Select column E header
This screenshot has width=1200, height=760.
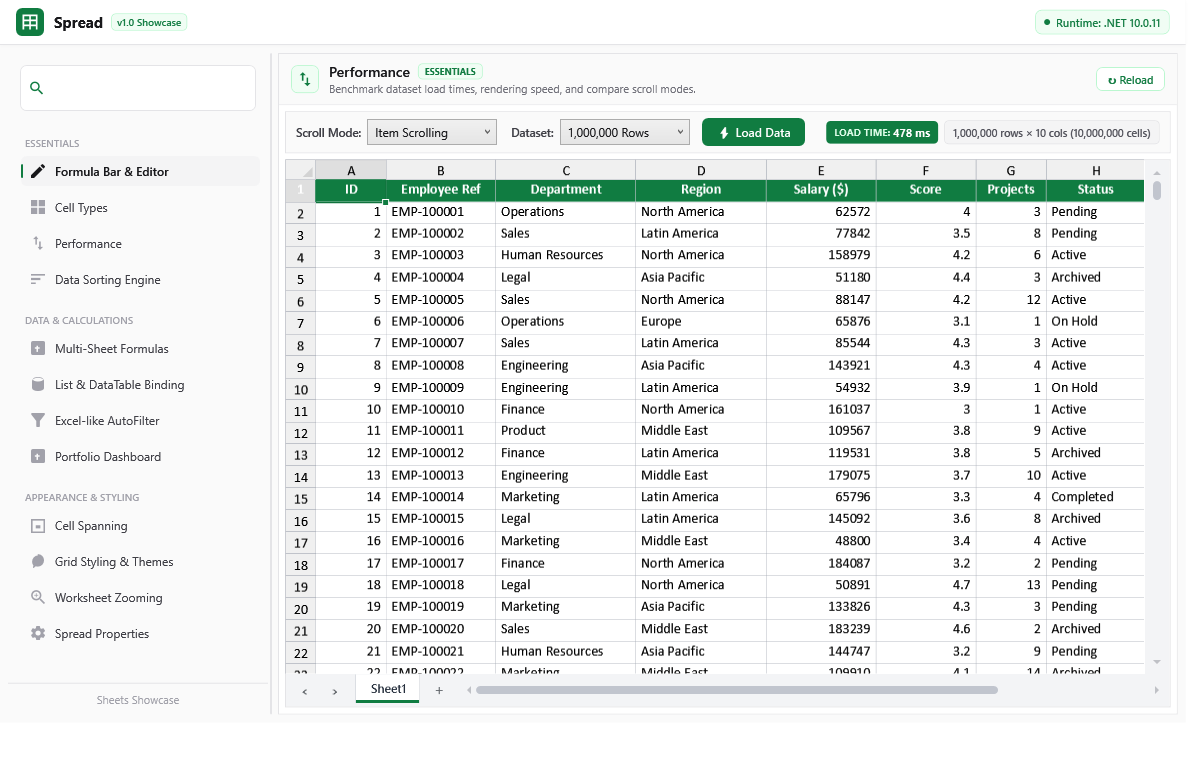(x=821, y=170)
